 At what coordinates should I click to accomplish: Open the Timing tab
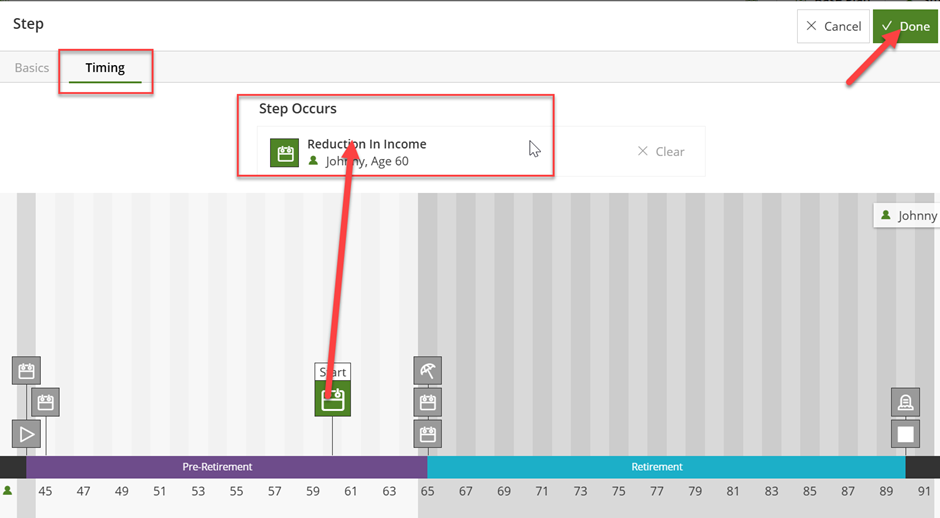(x=105, y=68)
